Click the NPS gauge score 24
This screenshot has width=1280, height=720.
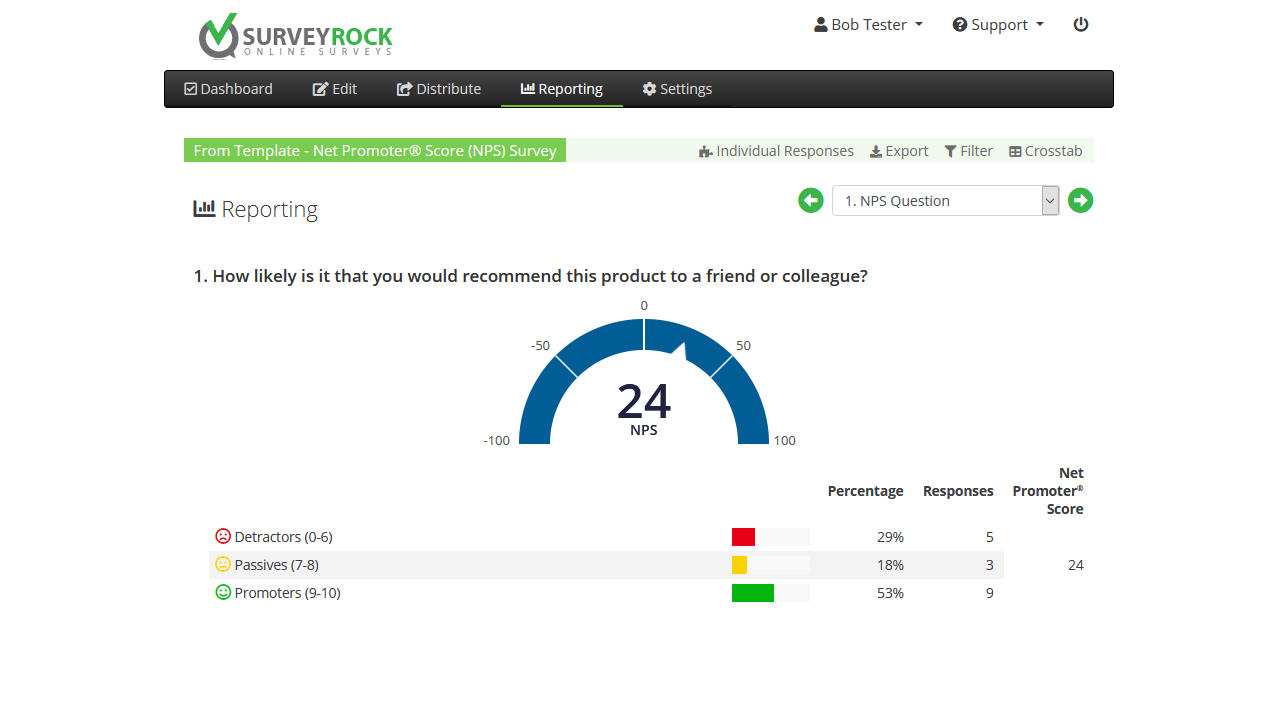[644, 402]
